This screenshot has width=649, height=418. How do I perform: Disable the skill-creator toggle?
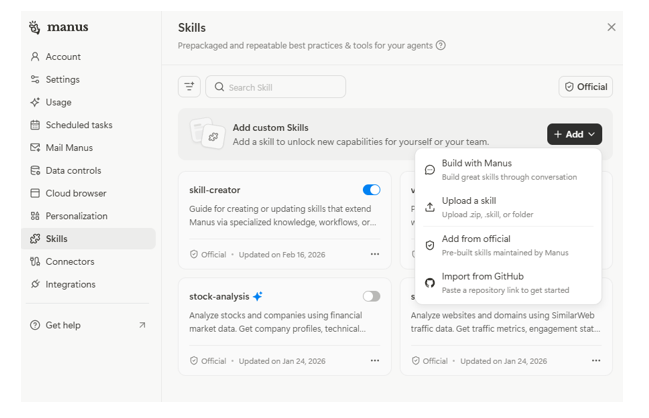click(372, 190)
